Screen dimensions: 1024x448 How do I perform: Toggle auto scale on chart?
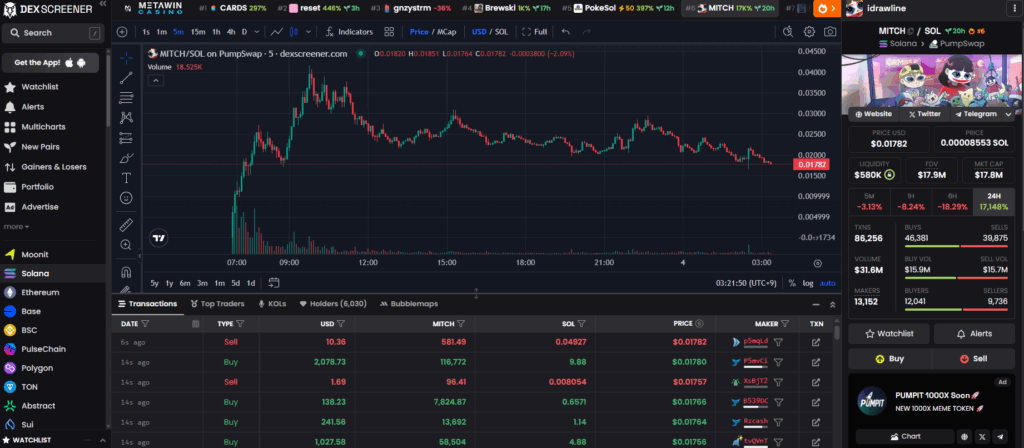tap(827, 283)
